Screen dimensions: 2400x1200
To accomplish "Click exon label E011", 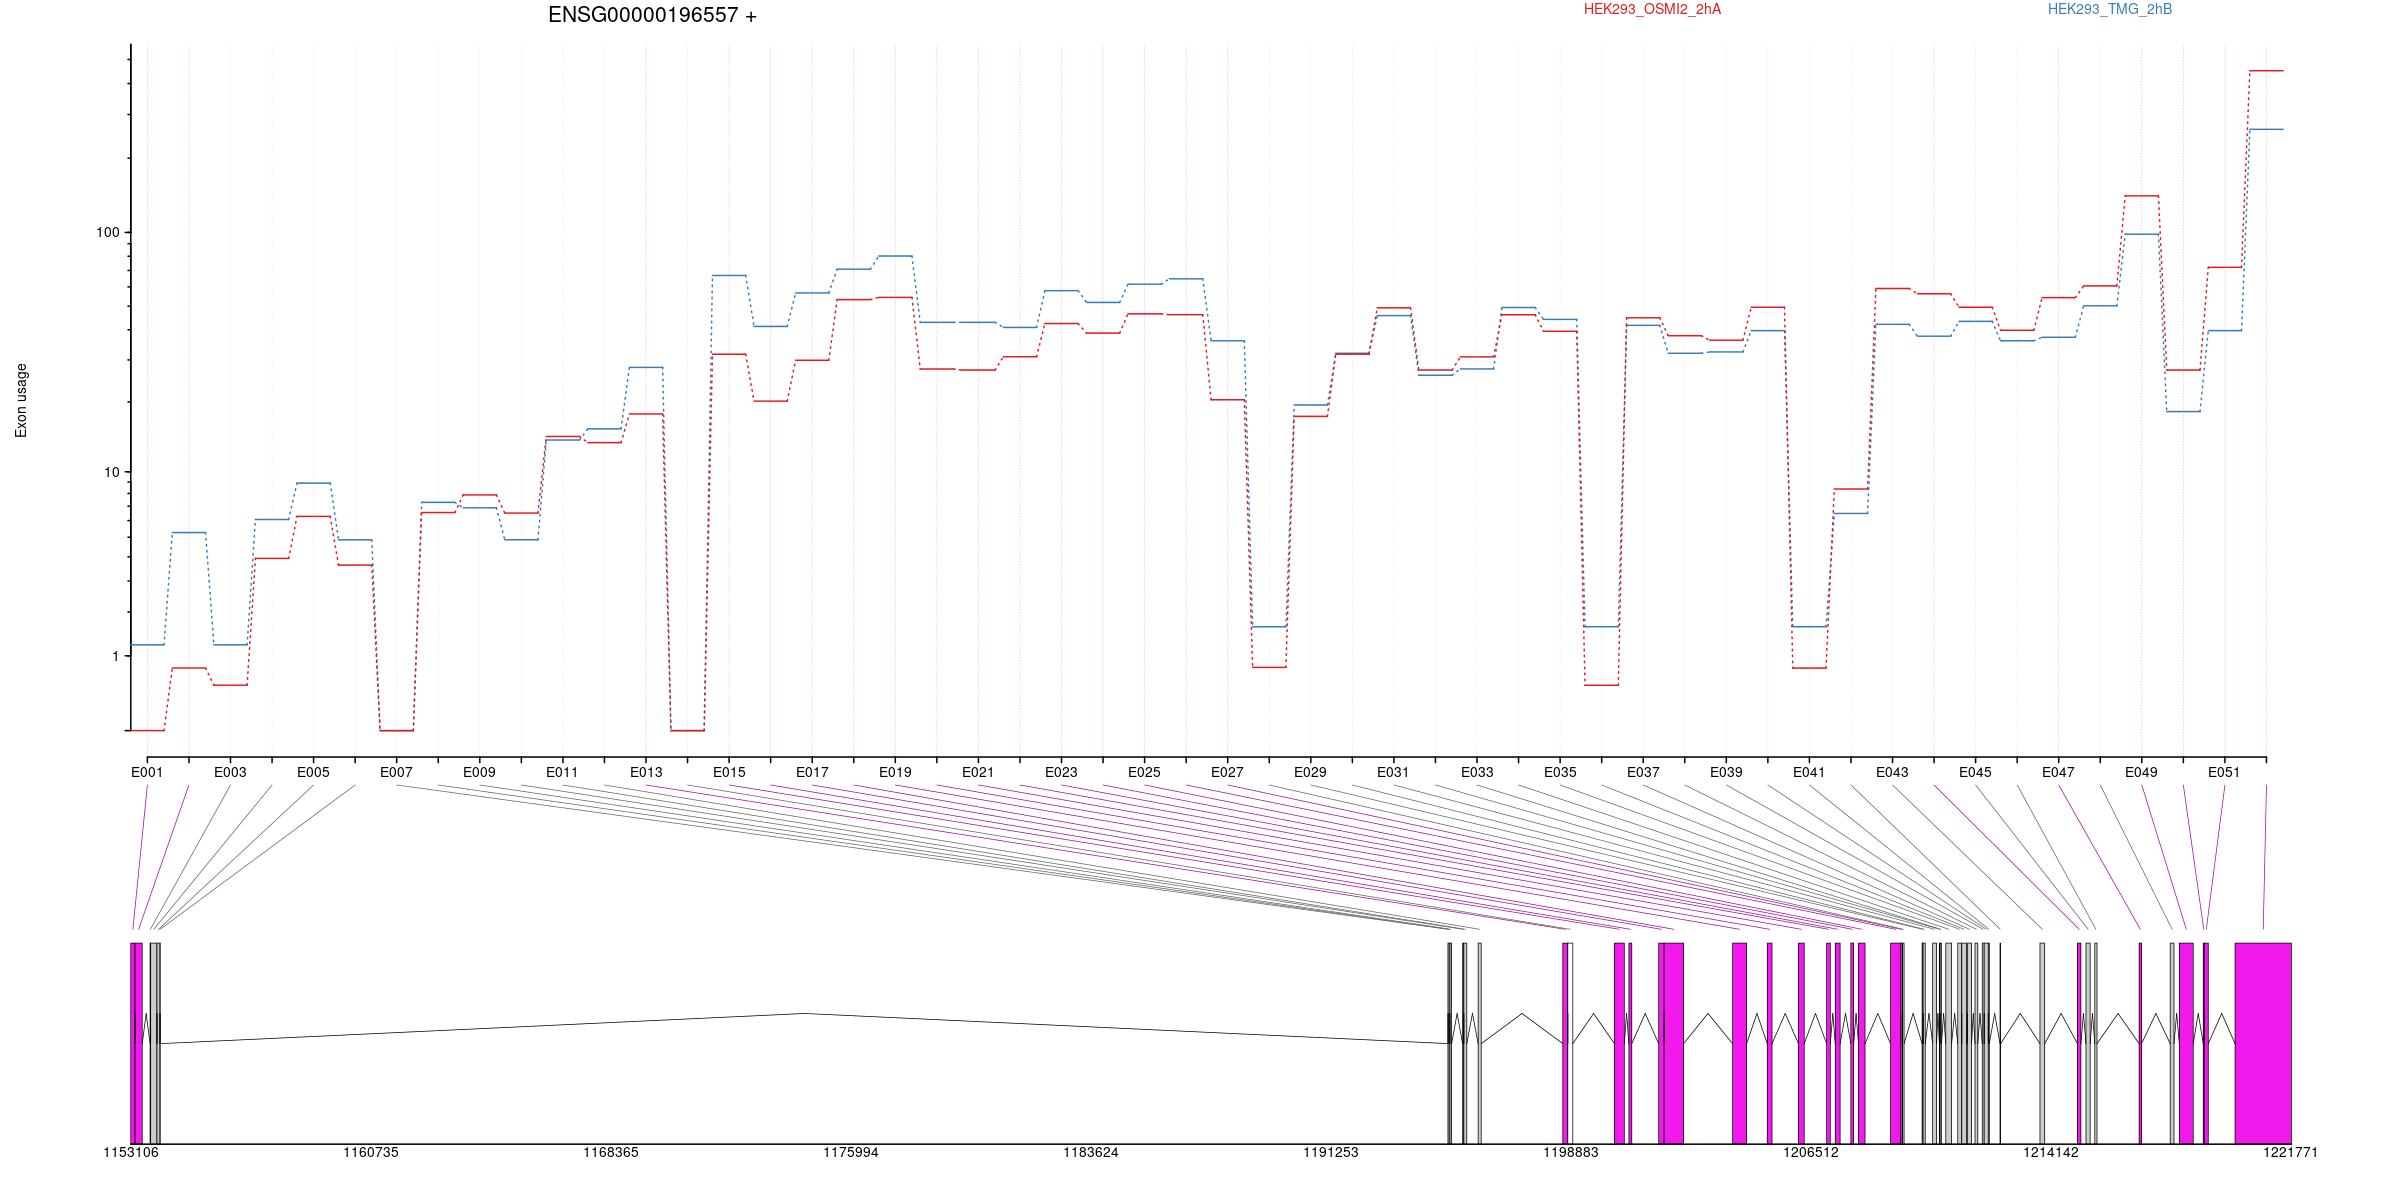I will [x=562, y=772].
